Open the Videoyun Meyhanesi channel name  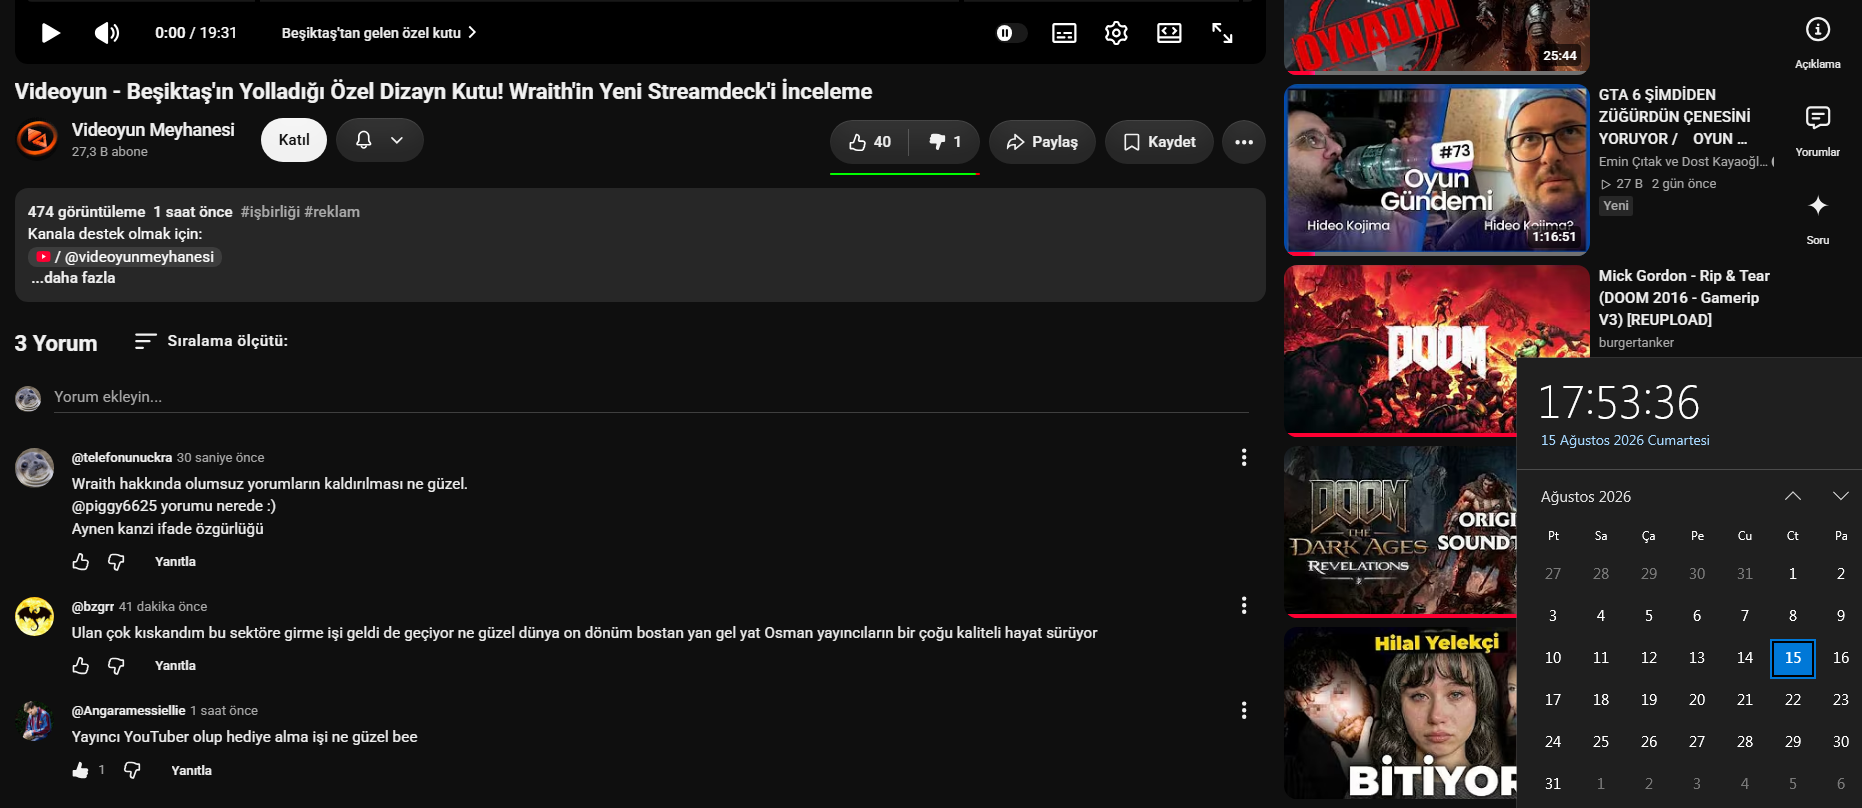(x=153, y=130)
